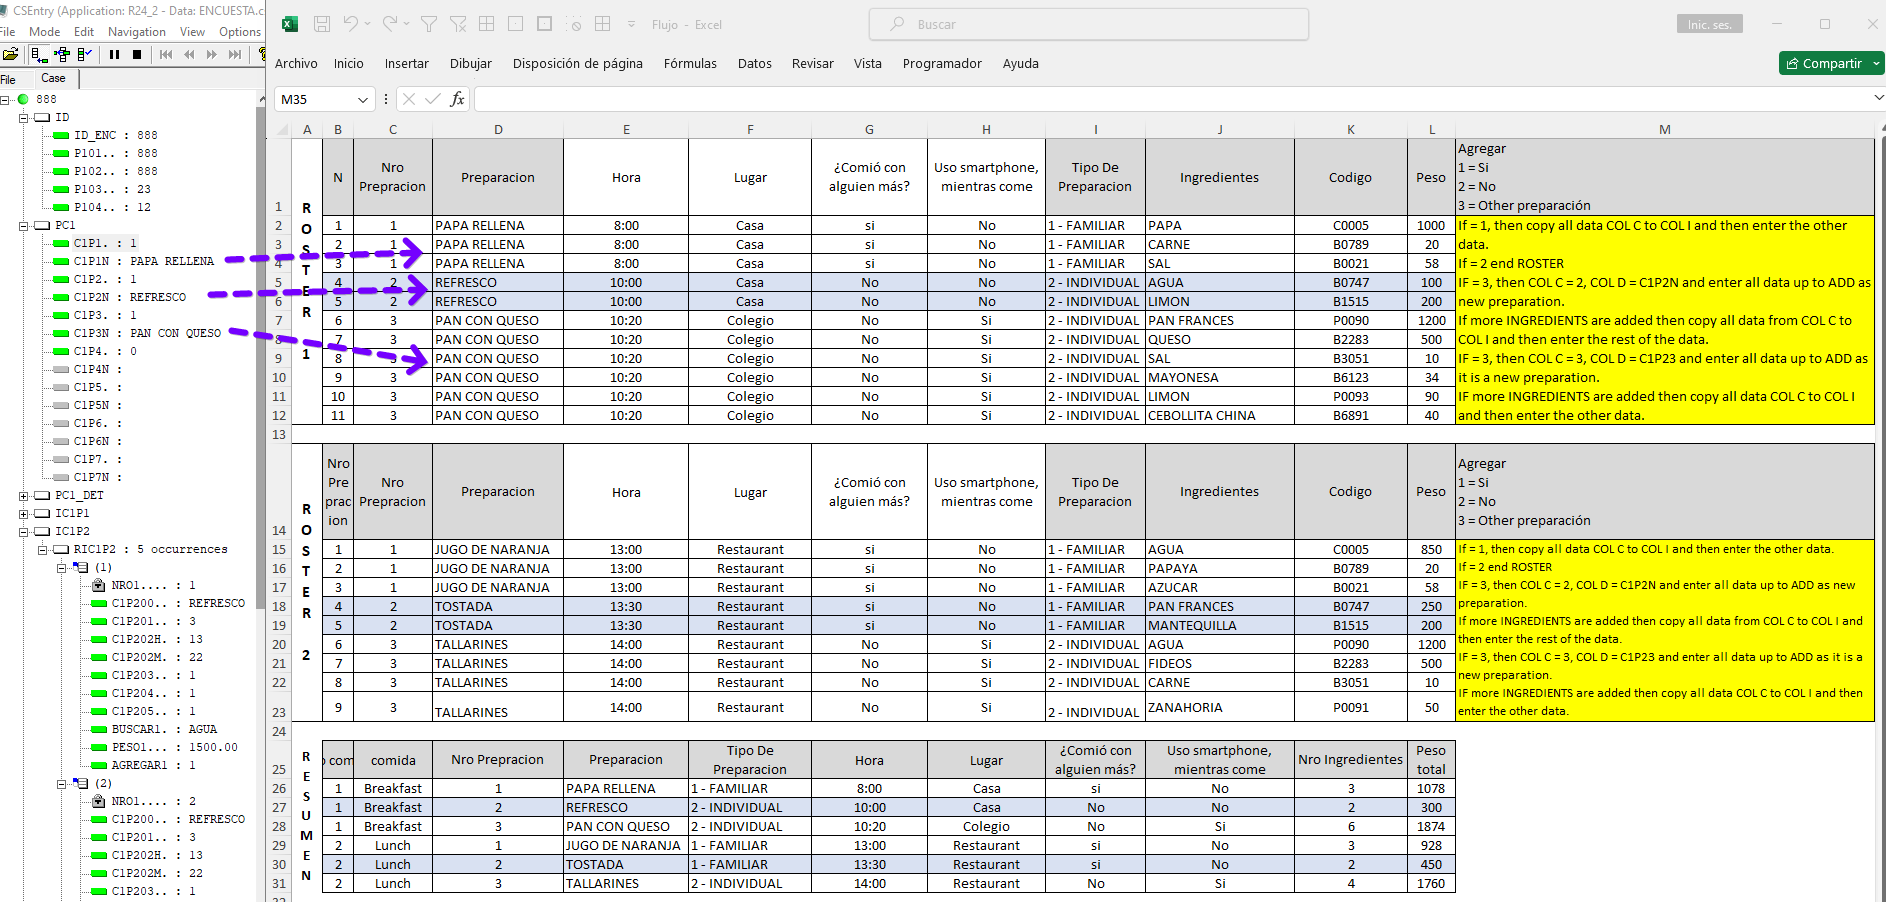
Task: Collapse the 888 case node
Action: coord(5,99)
